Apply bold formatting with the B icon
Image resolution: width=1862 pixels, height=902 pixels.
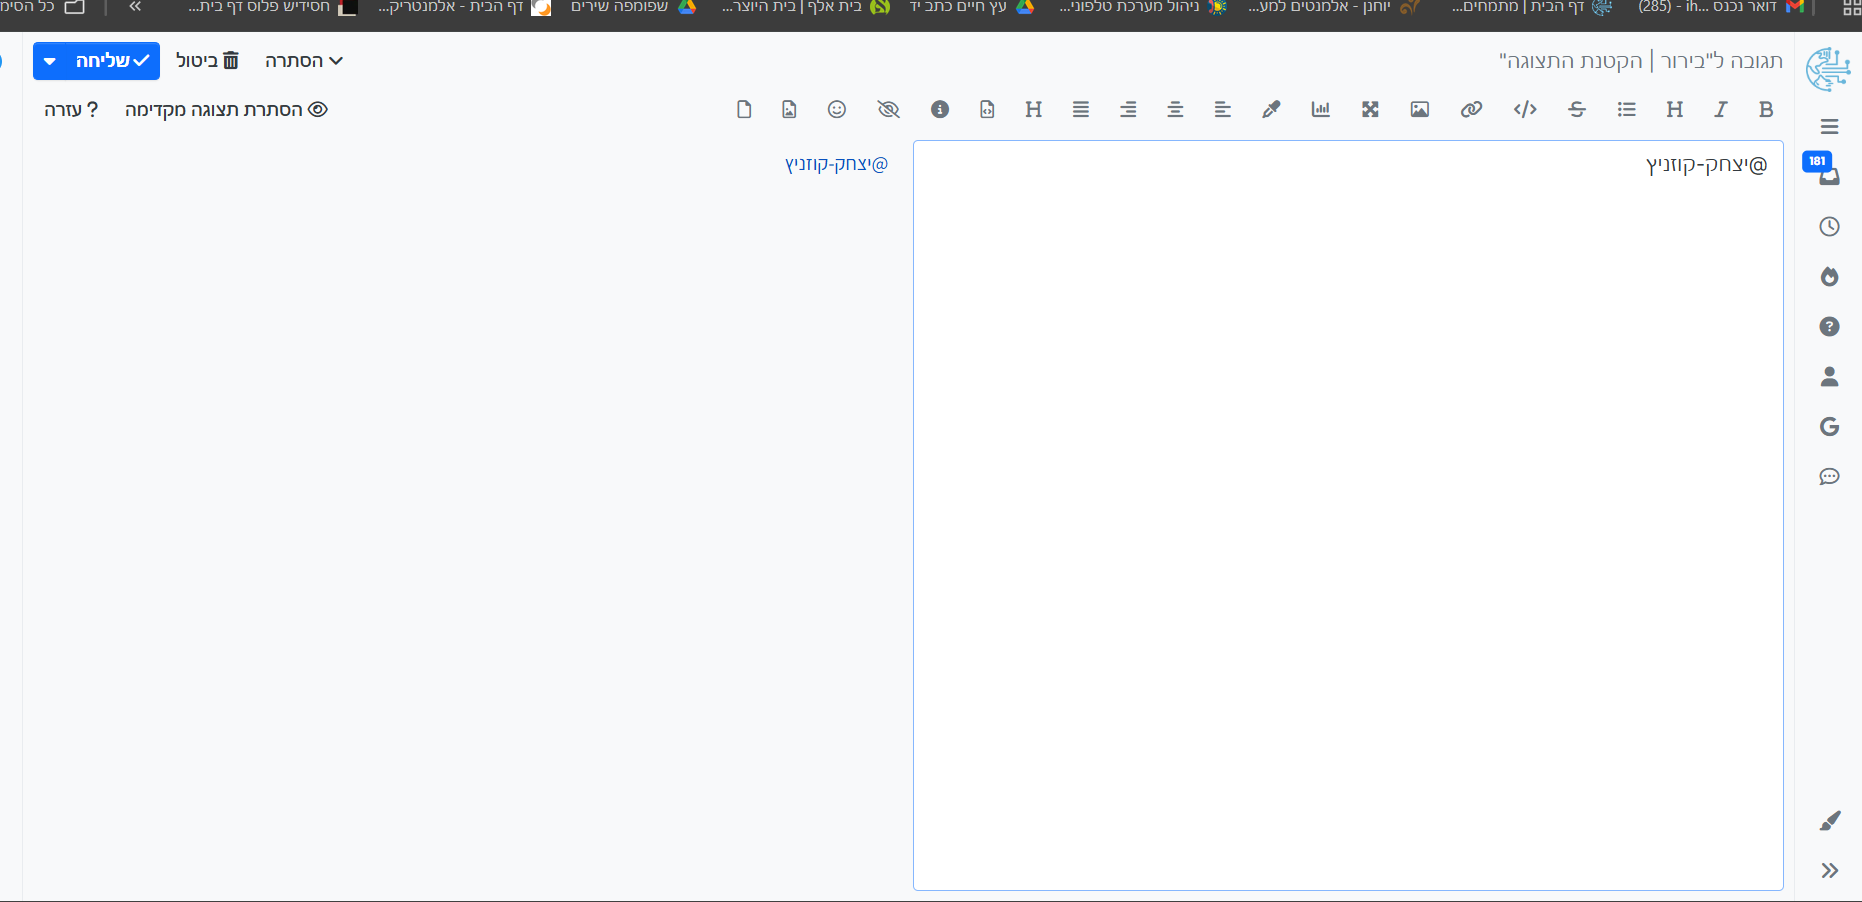click(1766, 110)
